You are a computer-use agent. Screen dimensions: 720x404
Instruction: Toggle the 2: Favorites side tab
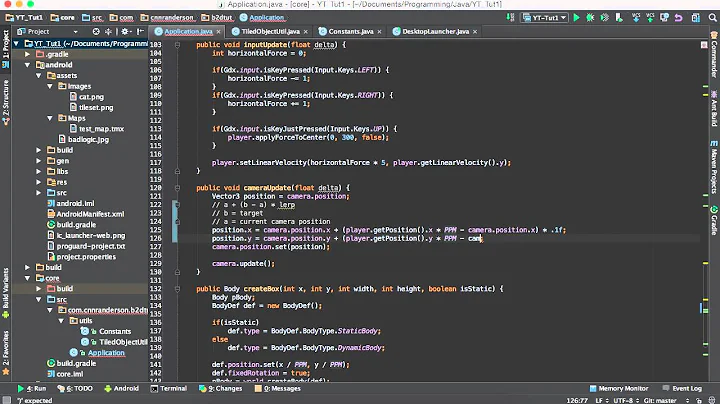tap(6, 352)
